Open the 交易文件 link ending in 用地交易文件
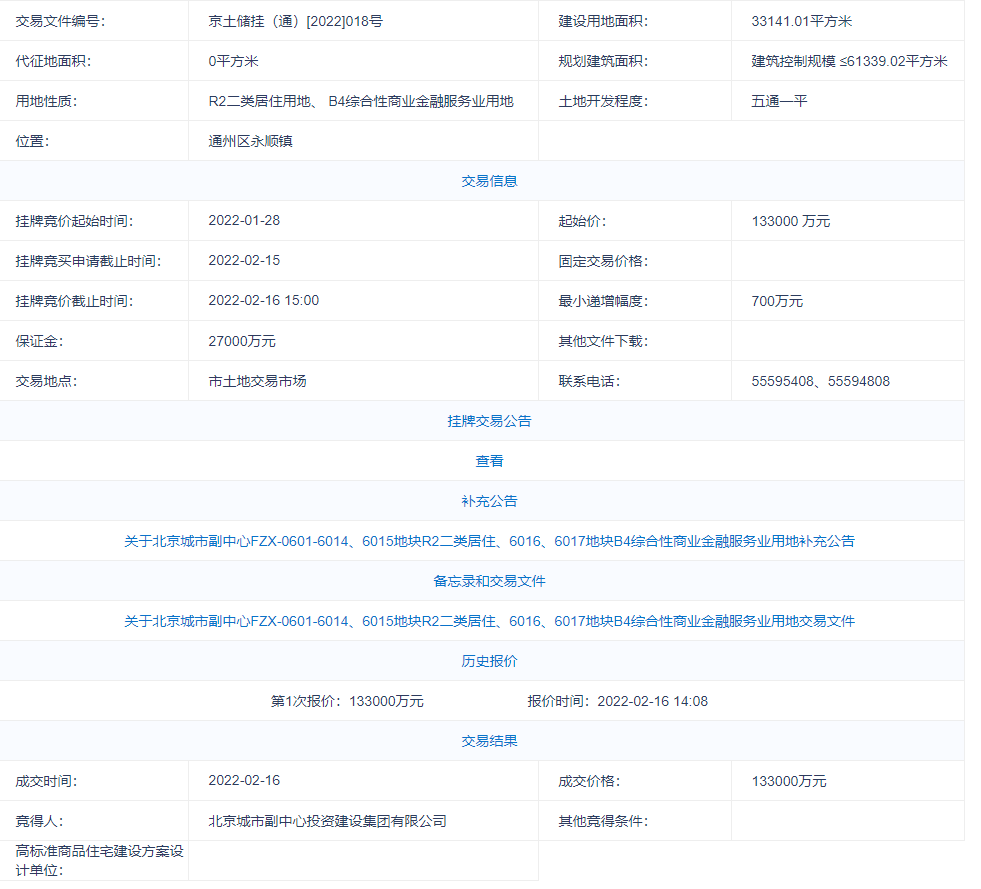The image size is (981, 889). click(489, 621)
